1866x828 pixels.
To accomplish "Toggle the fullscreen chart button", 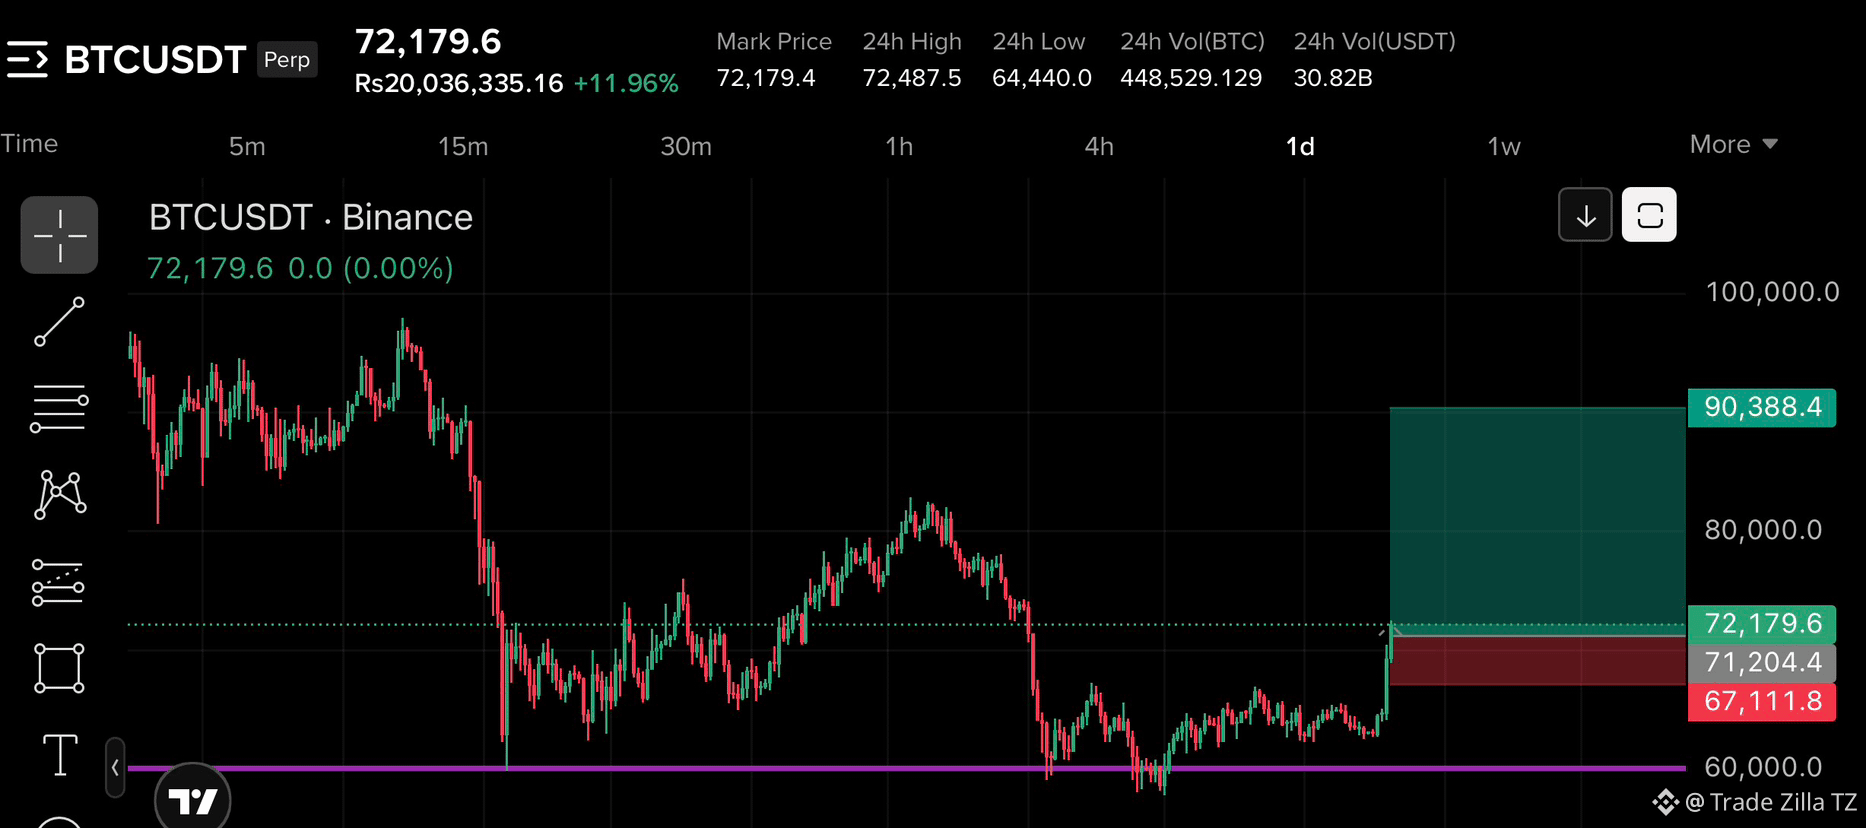I will point(1649,215).
